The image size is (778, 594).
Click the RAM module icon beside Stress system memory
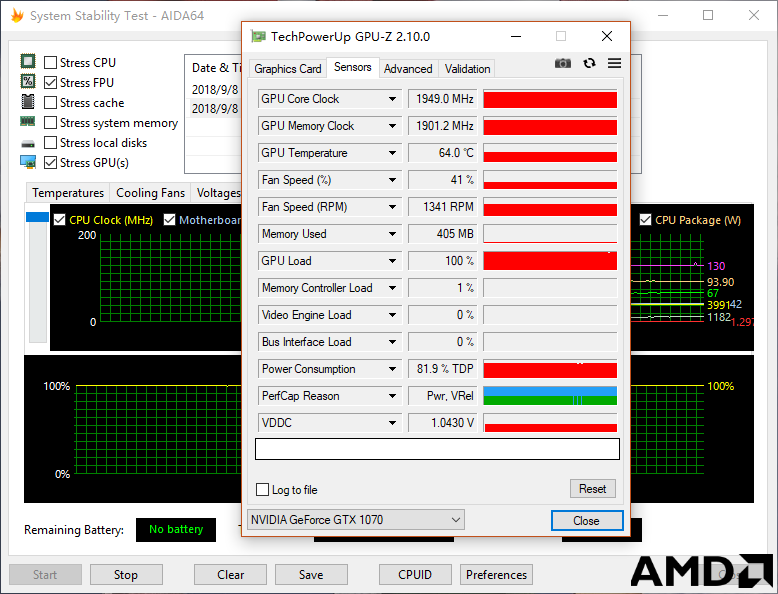coord(28,122)
